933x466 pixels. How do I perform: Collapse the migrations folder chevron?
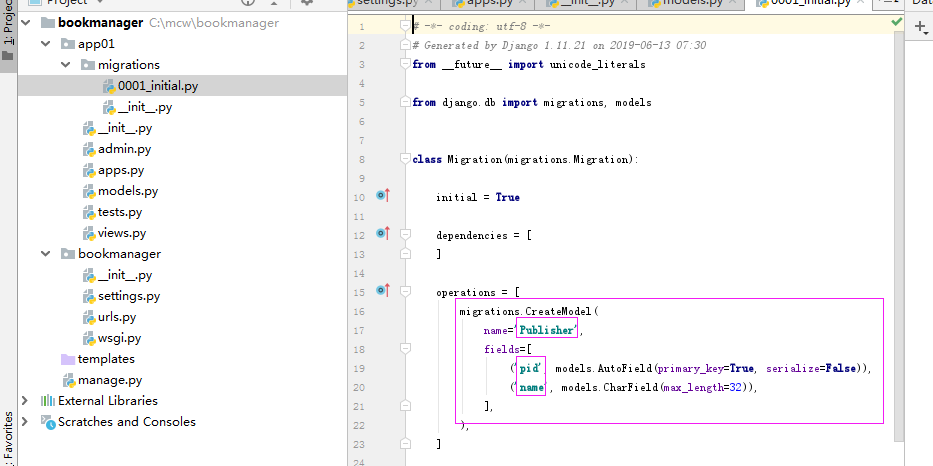point(66,65)
